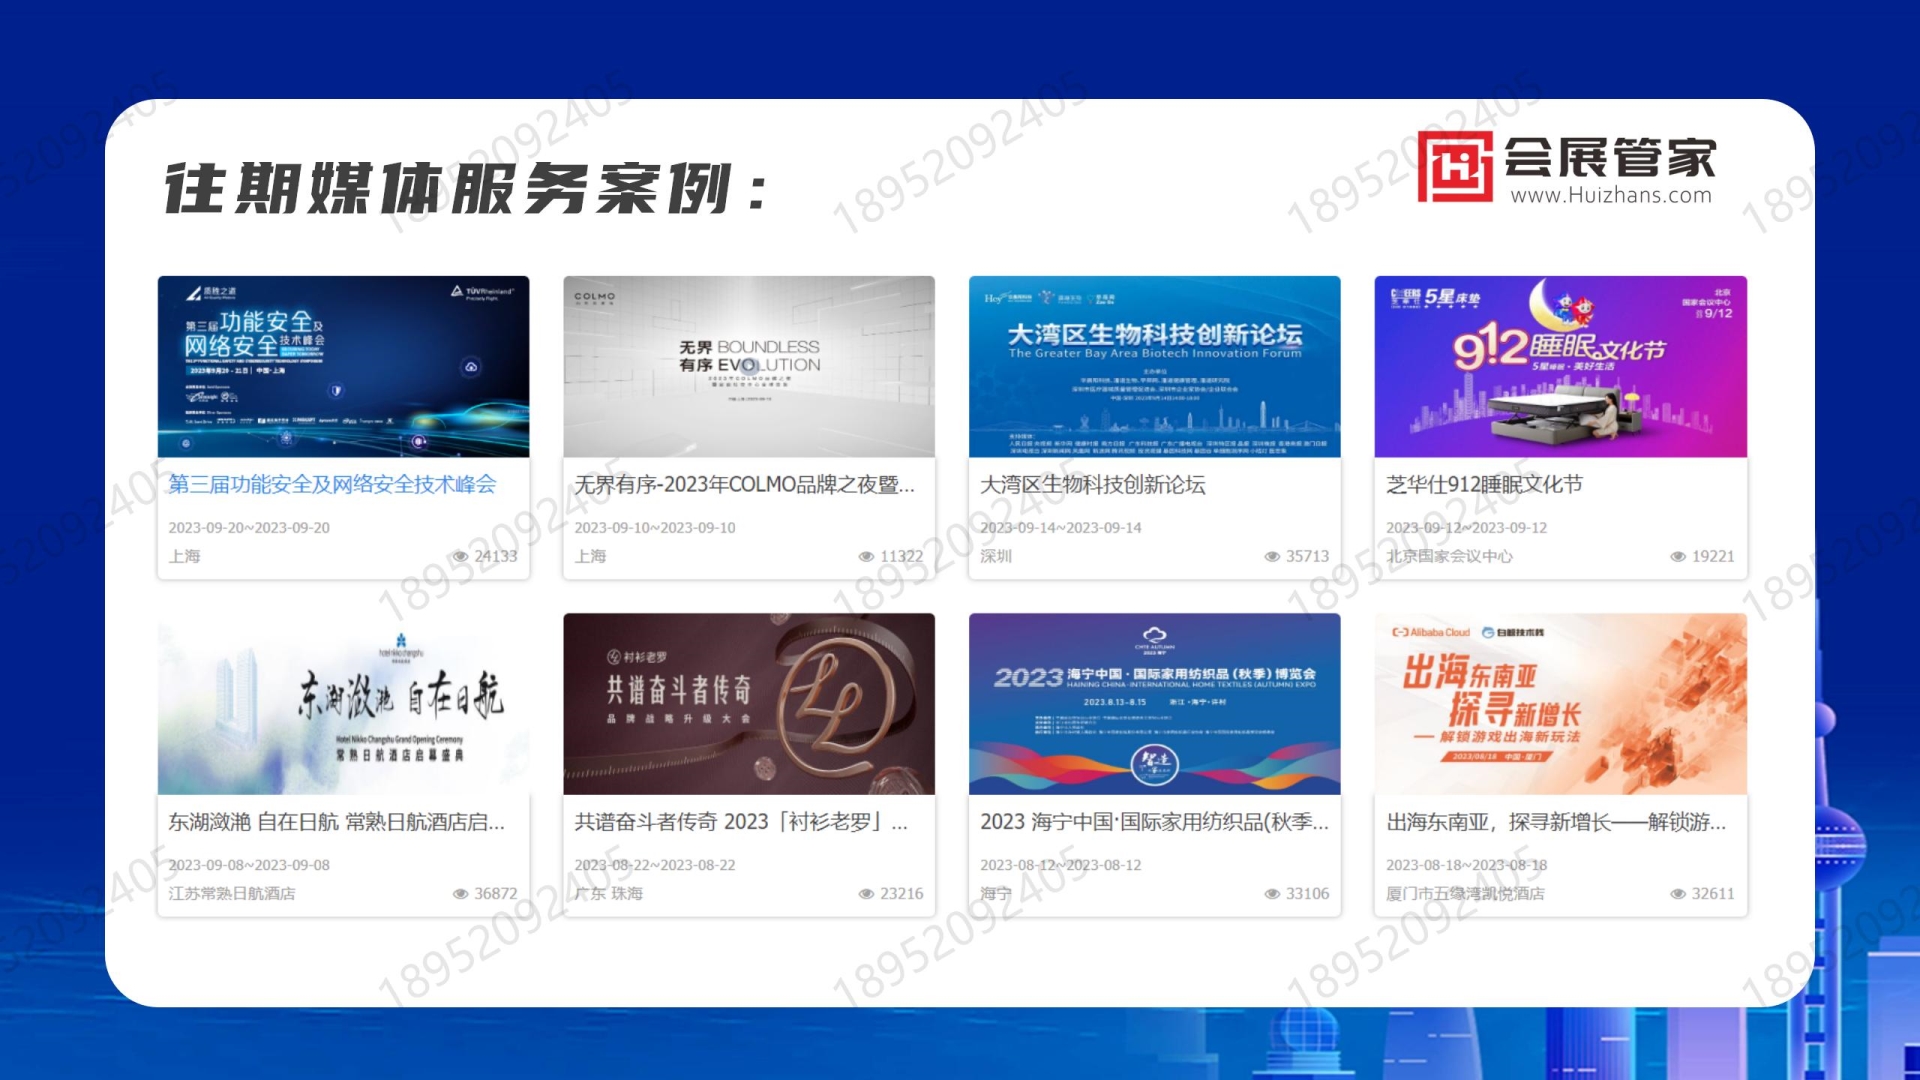
Task: Click the eye icon beside 33106
Action: 1272,894
